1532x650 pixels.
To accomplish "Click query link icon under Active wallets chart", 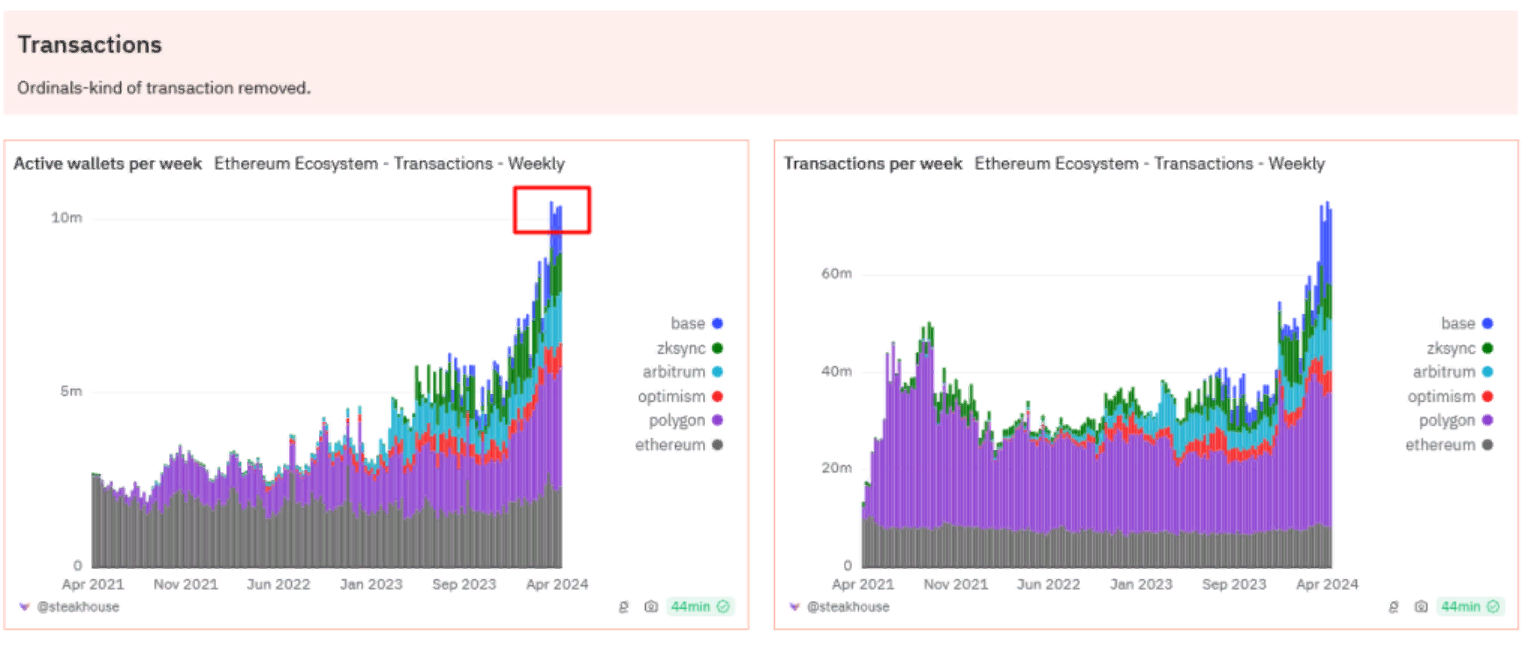I will 624,607.
